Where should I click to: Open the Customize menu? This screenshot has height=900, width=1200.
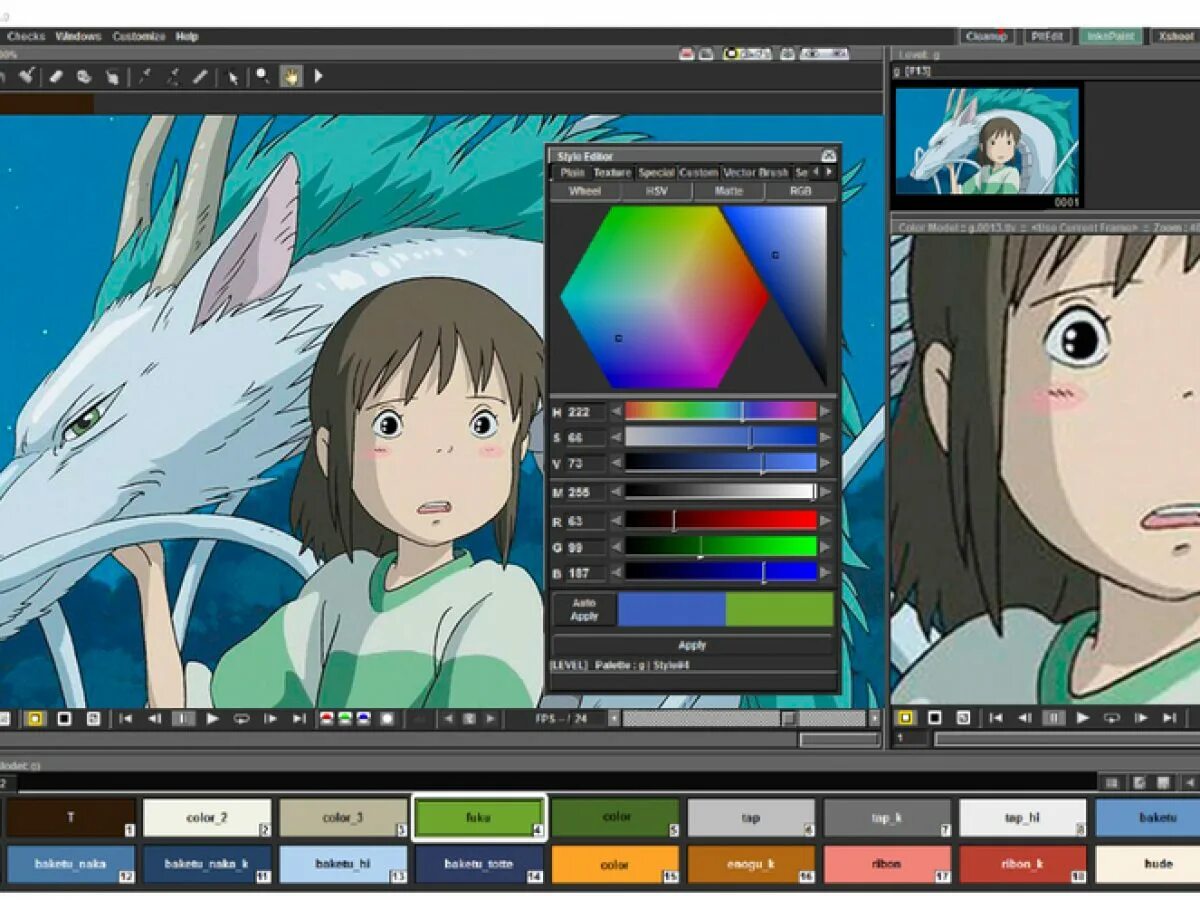click(x=139, y=36)
